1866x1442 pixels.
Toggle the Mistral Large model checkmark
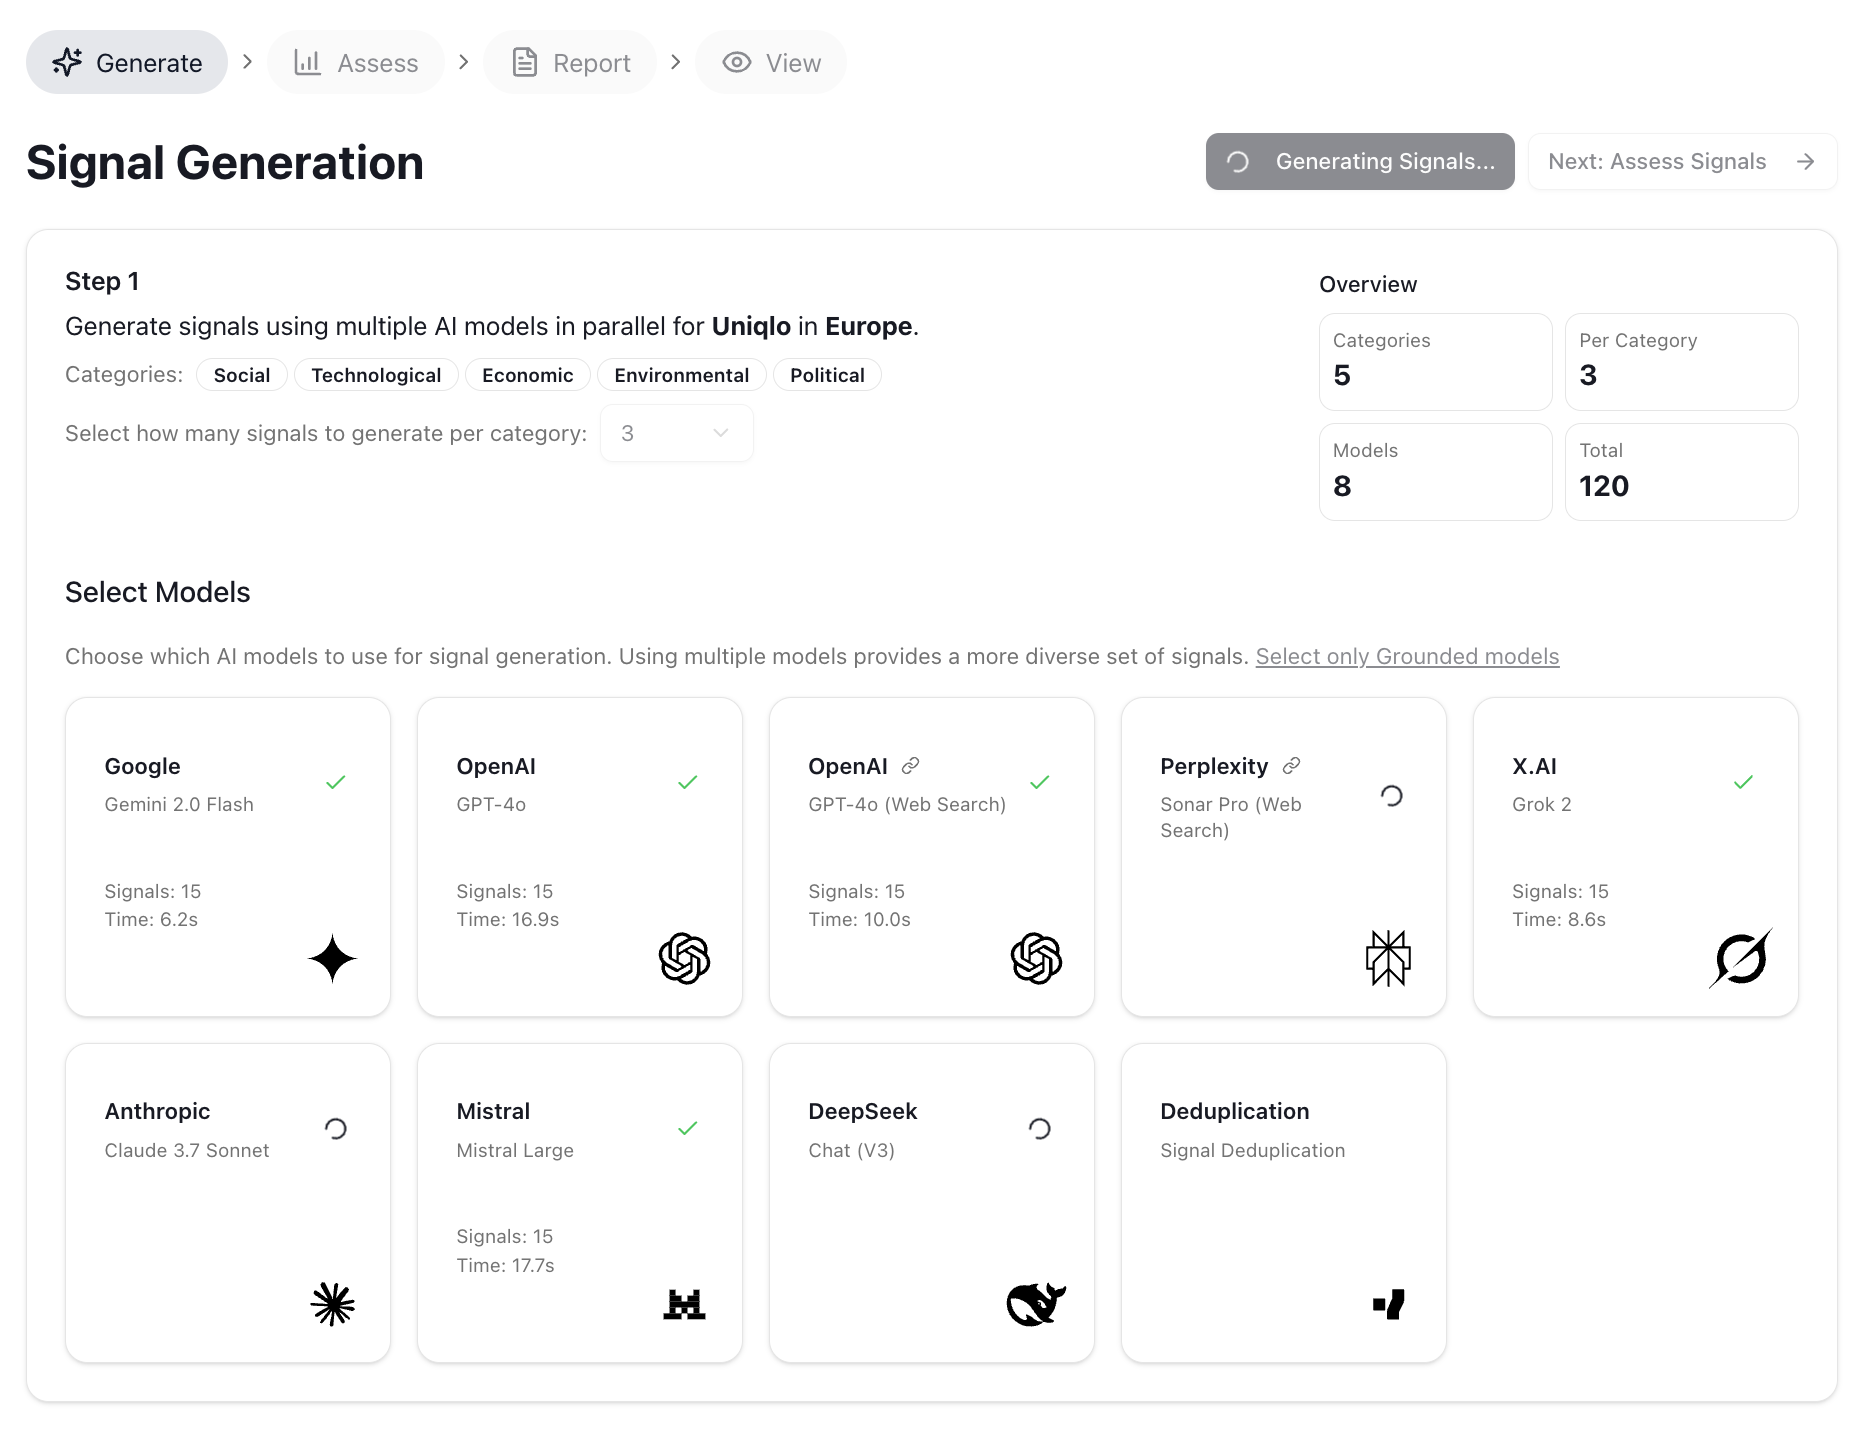[688, 1128]
